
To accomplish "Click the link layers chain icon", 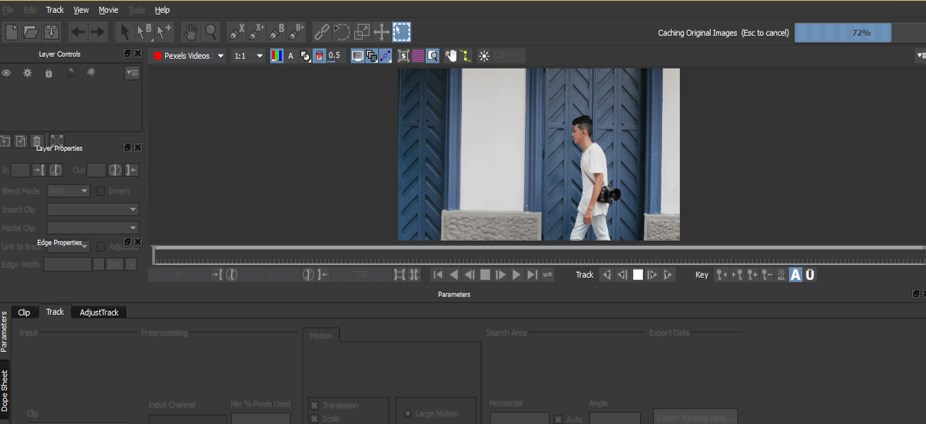I will tap(321, 32).
